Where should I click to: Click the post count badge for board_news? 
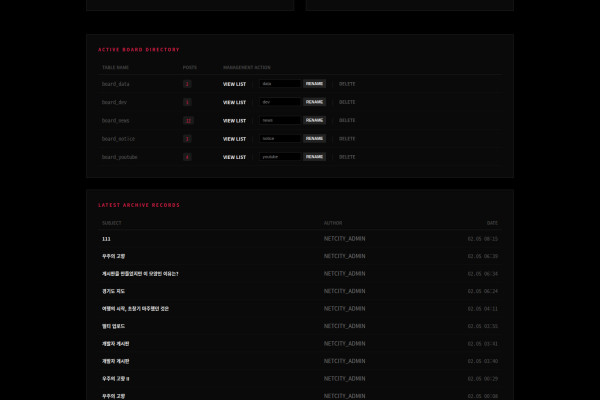pos(187,120)
